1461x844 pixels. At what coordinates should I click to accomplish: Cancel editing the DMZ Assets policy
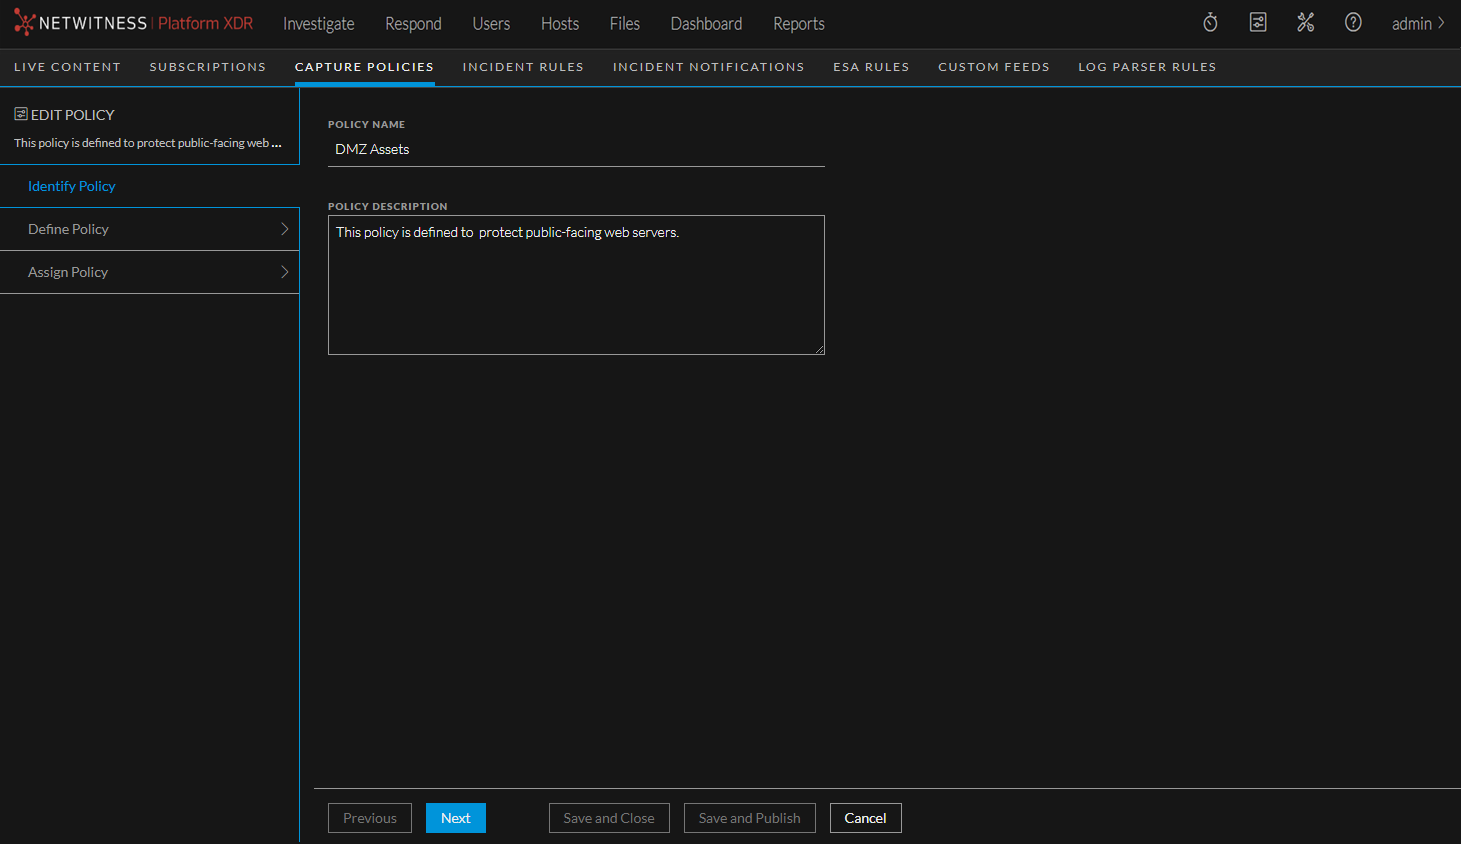865,818
